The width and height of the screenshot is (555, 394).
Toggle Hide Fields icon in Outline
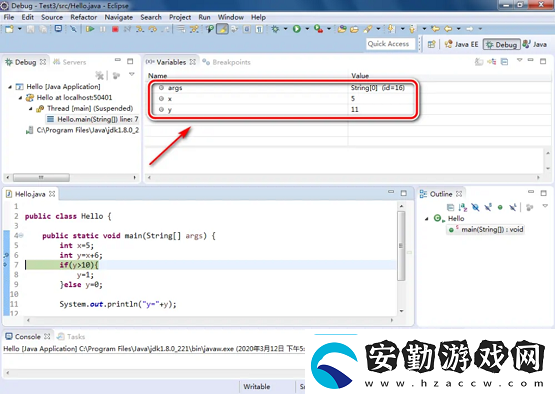coord(475,207)
